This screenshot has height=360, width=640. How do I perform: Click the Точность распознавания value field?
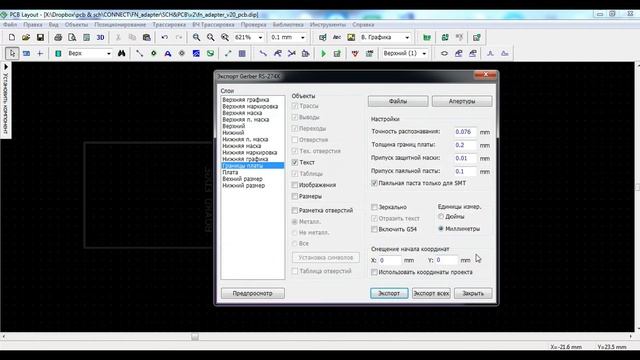(466, 132)
